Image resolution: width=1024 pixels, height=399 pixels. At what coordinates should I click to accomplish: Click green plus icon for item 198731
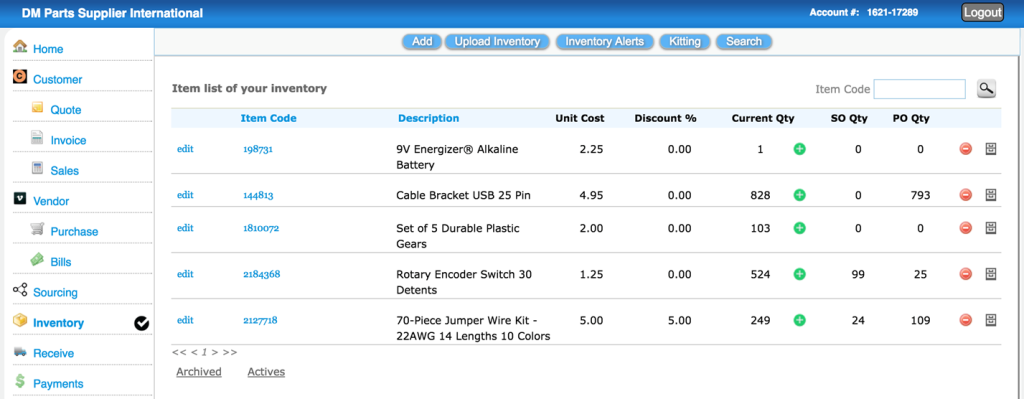pyautogui.click(x=799, y=149)
